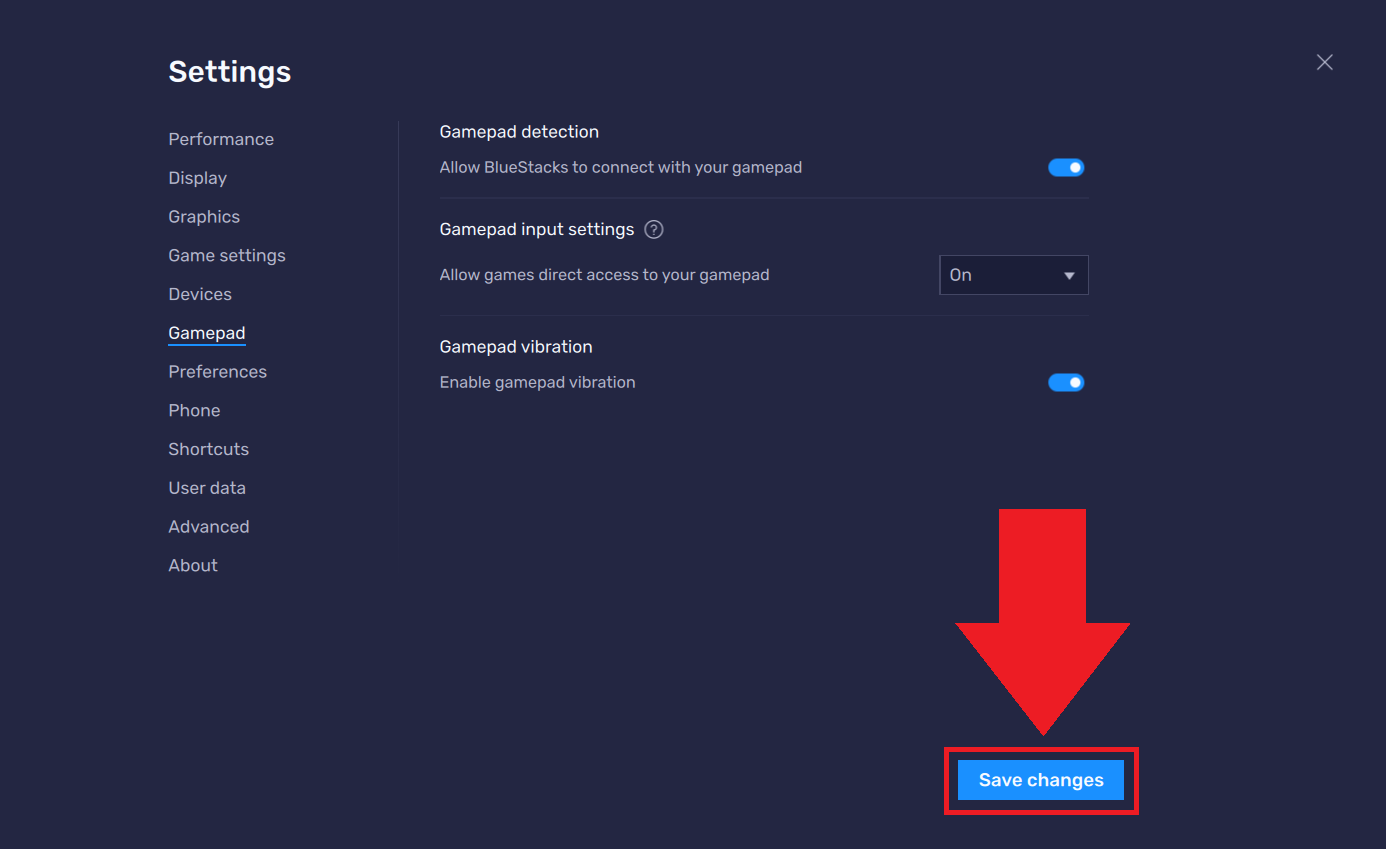
Task: Change 'Allow games direct access' setting
Action: [1013, 274]
